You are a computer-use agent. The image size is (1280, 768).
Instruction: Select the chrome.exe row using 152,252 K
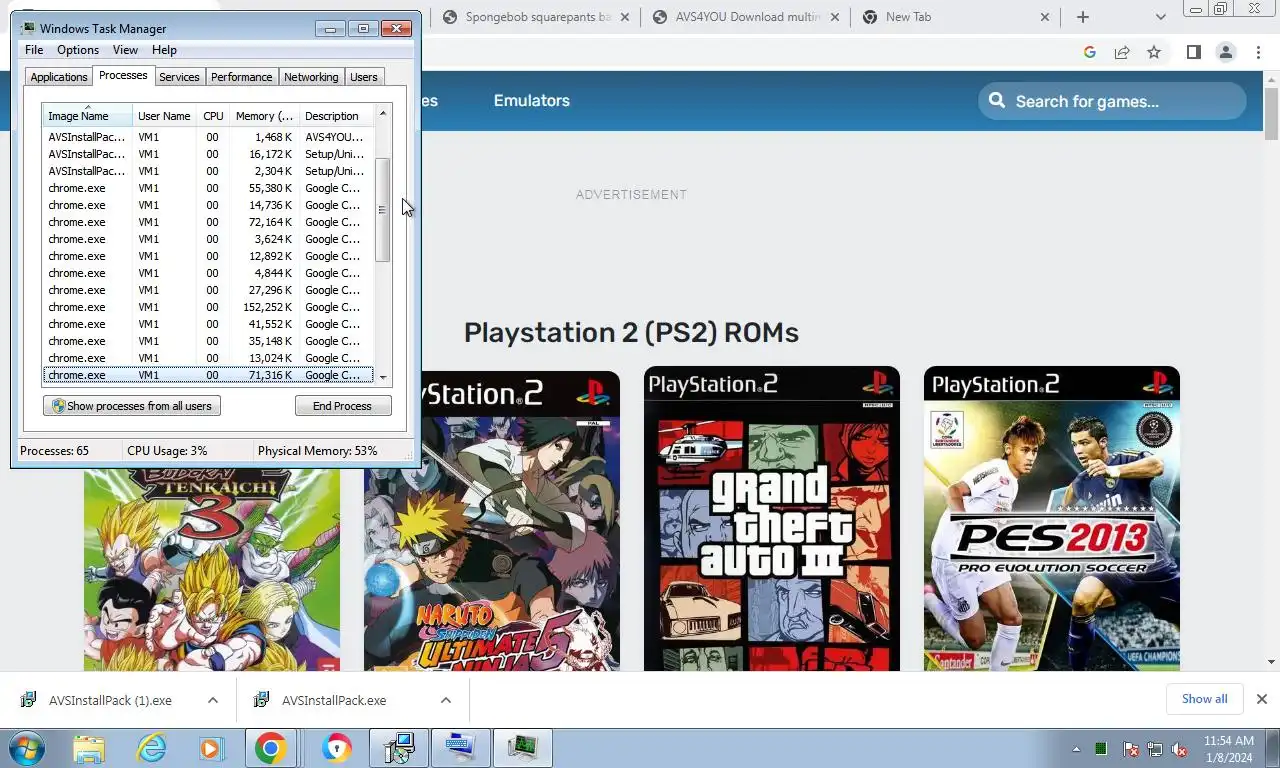208,307
